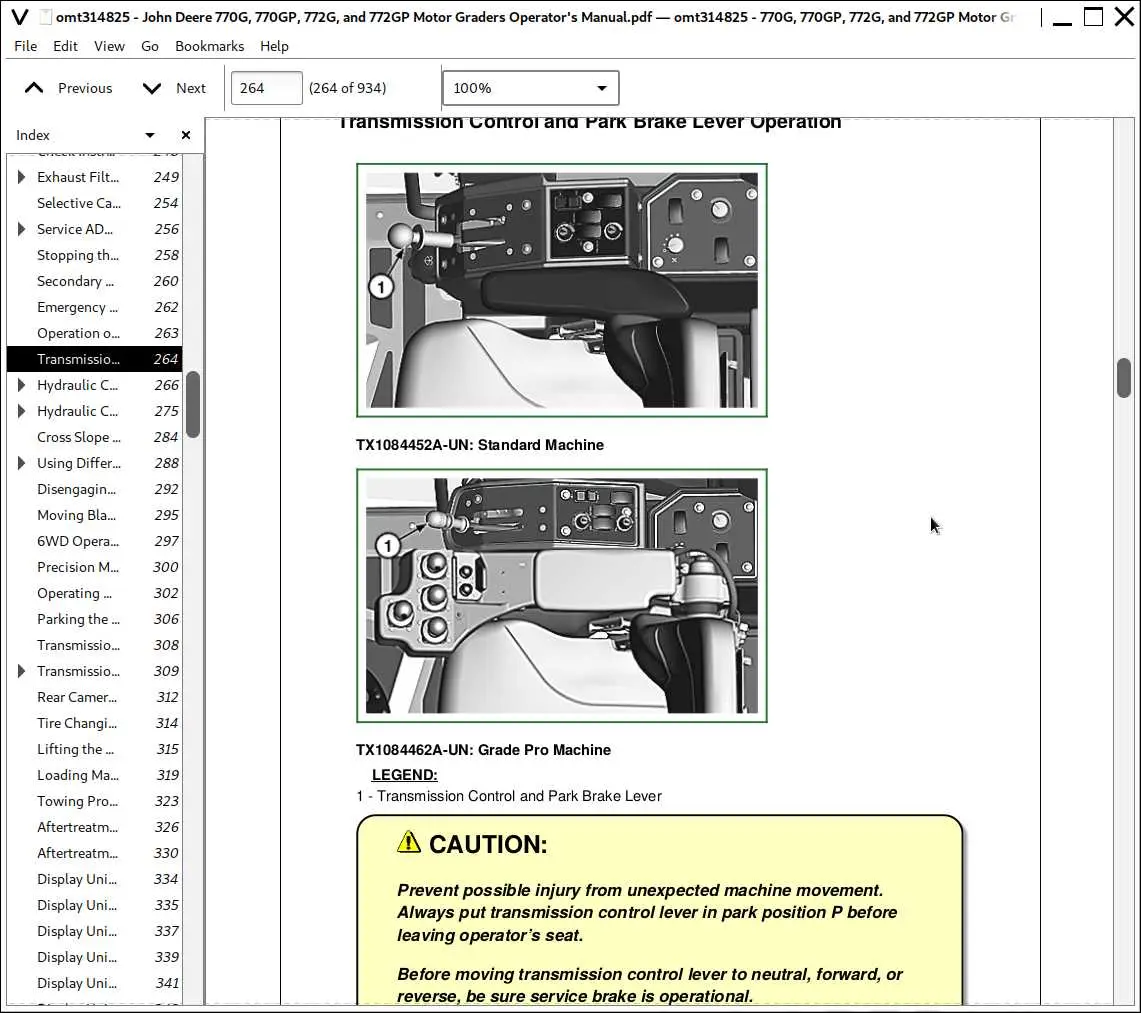Expand the Transmissio... entry on page 309

tap(21, 671)
